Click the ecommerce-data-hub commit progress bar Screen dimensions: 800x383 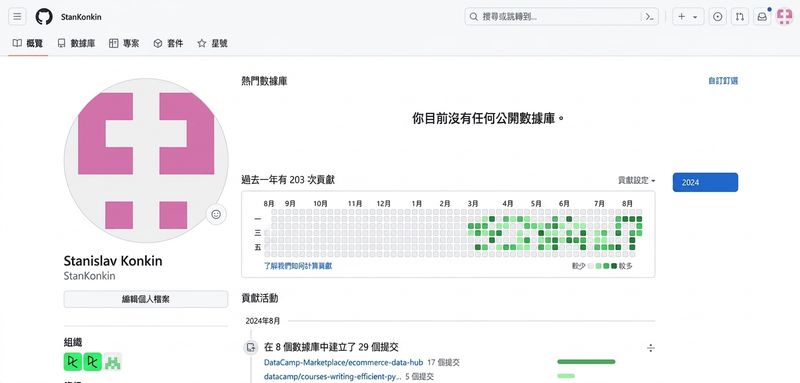click(586, 362)
